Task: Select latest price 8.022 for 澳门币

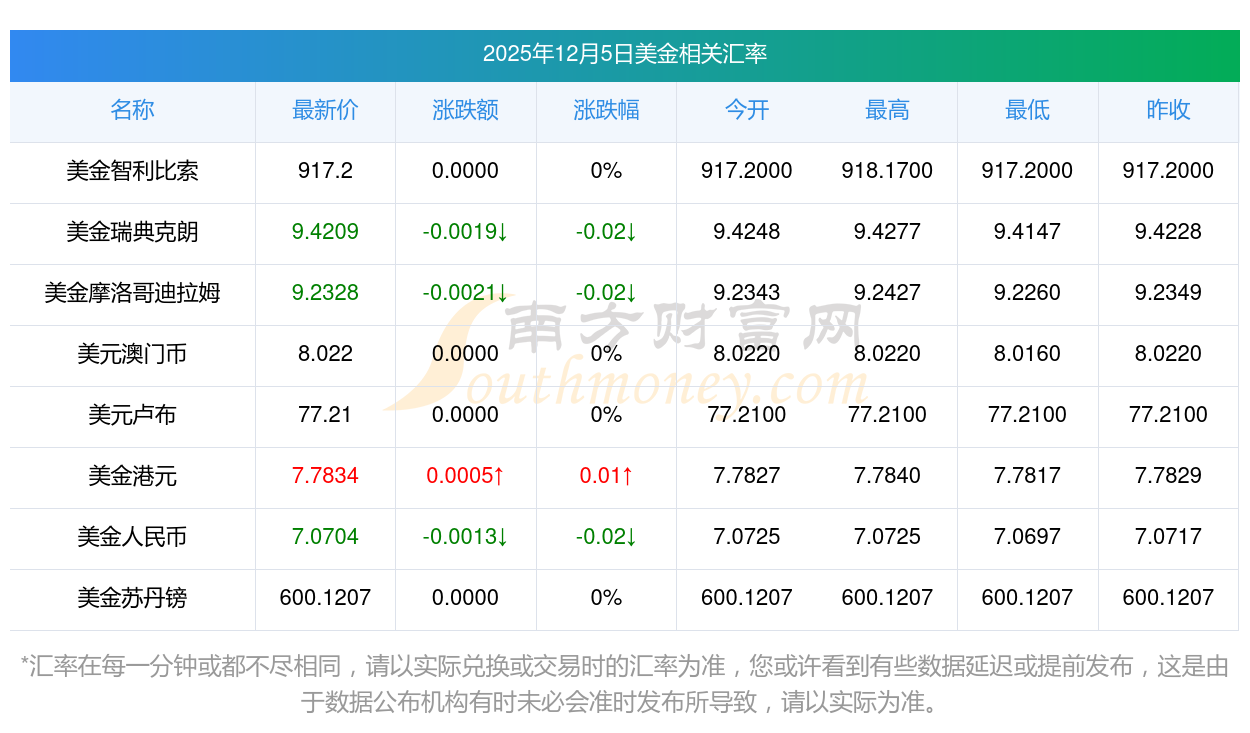Action: point(325,354)
